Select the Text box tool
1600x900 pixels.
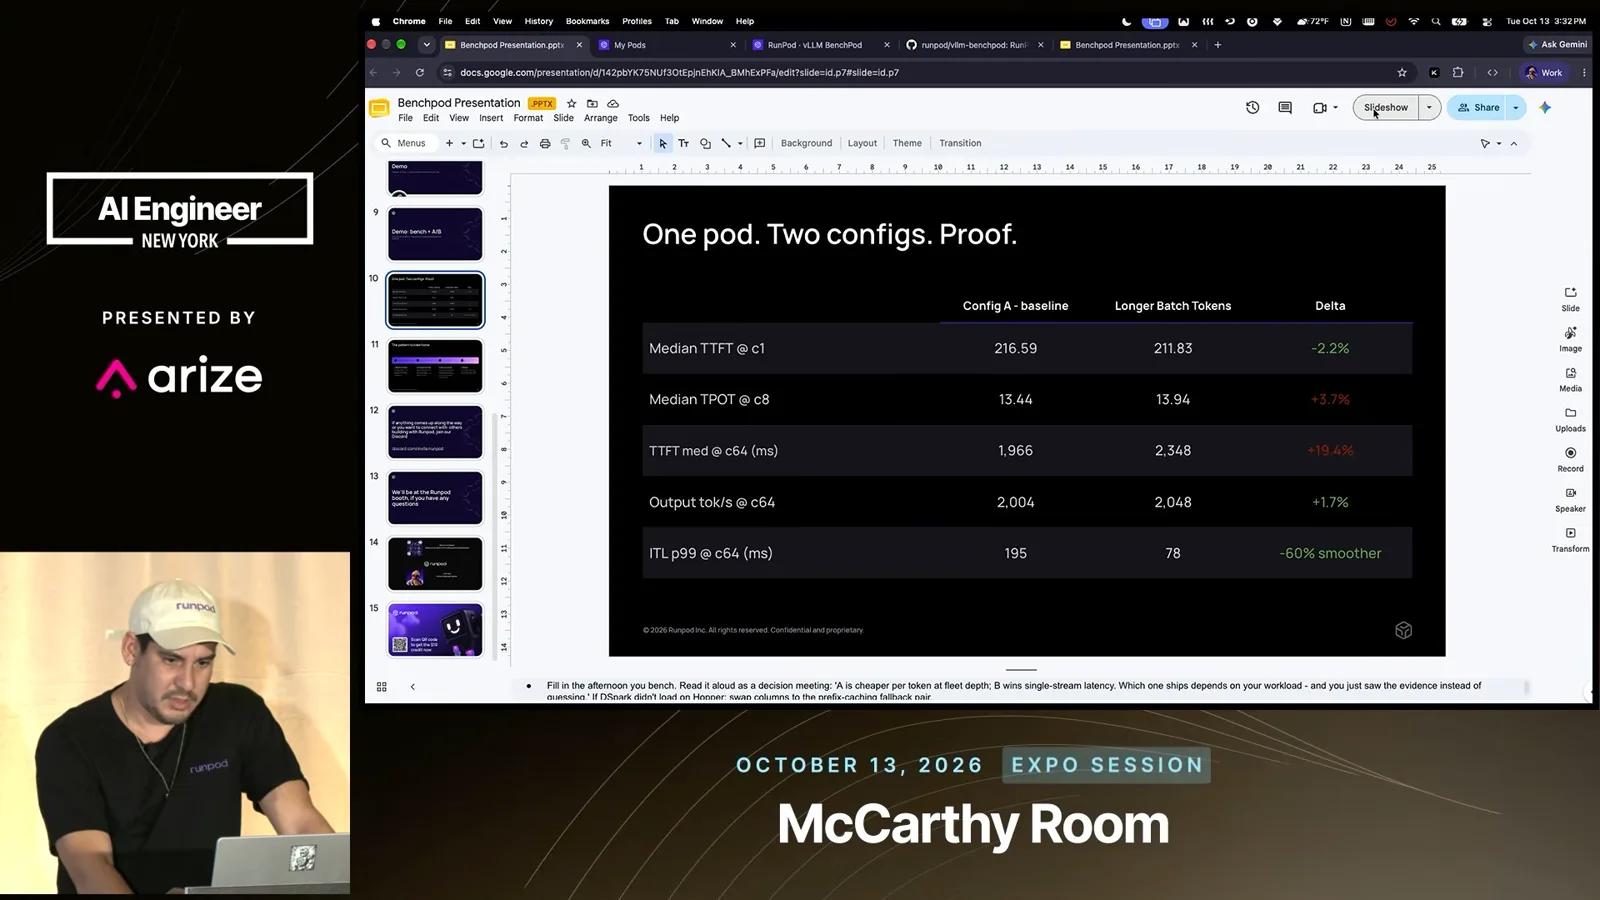coord(684,143)
